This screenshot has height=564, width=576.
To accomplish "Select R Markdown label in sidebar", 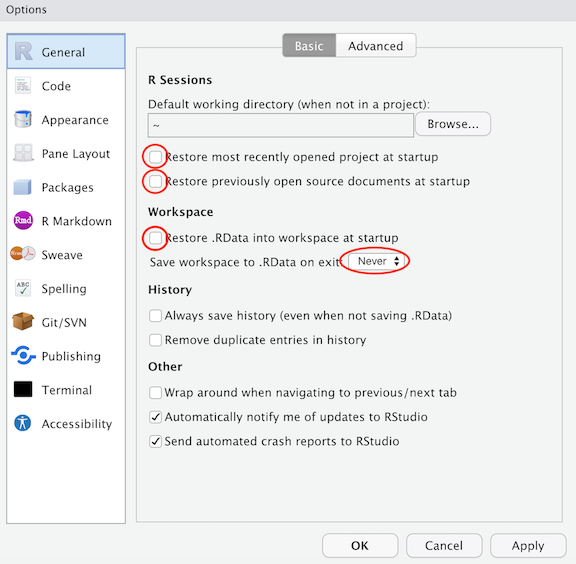I will point(77,221).
